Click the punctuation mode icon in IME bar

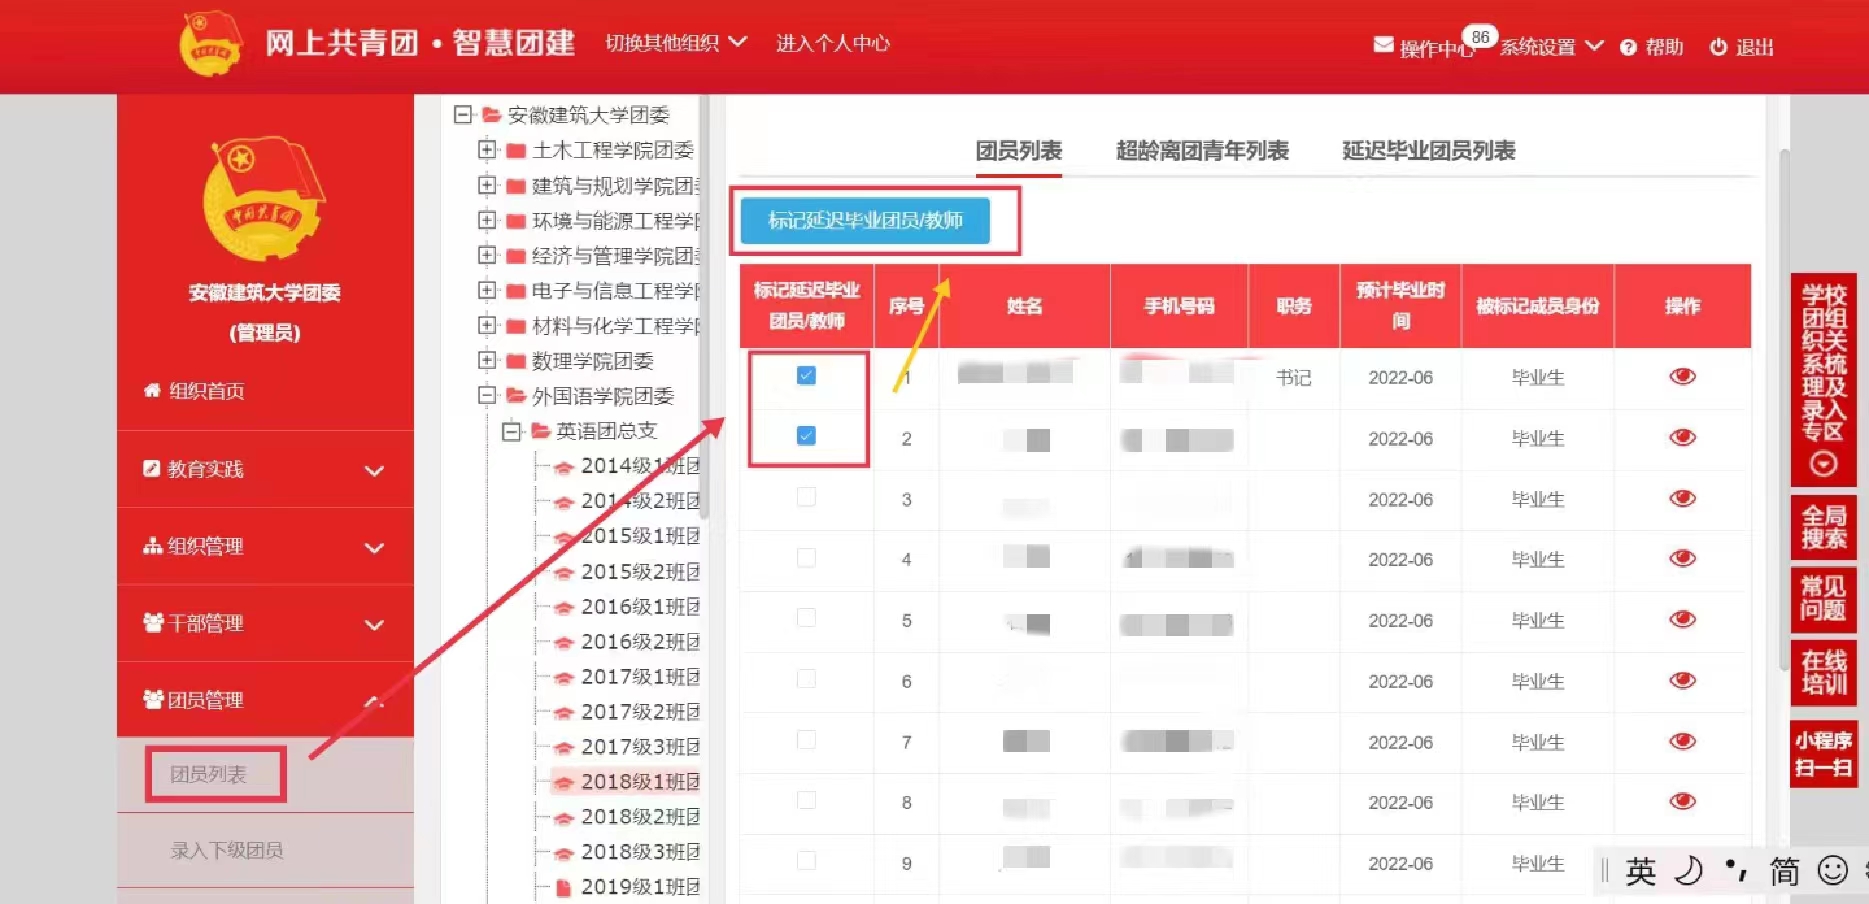tap(1737, 871)
